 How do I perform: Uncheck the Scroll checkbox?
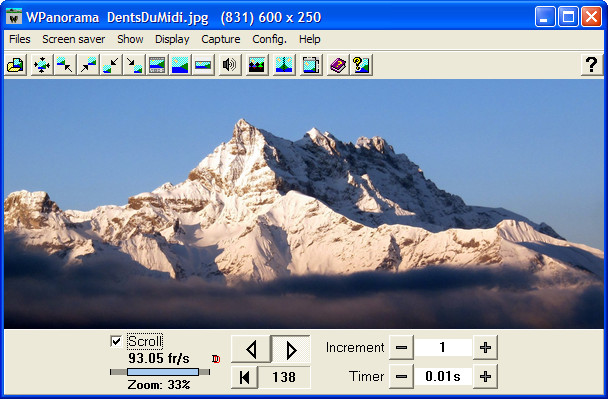click(x=116, y=342)
